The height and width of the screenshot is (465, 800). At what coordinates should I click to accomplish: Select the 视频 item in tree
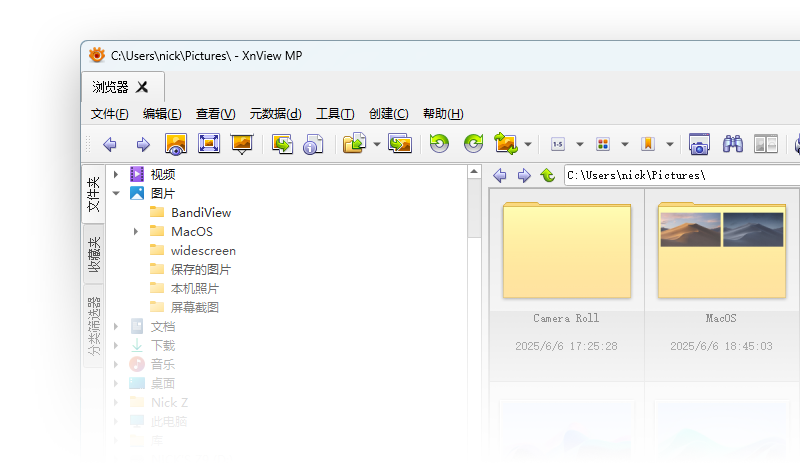[x=163, y=175]
